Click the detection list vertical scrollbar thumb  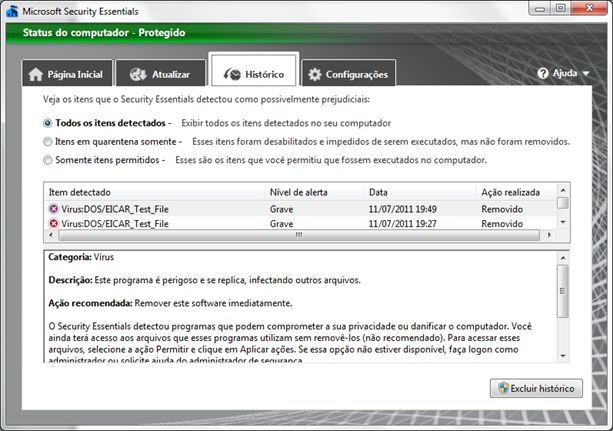(563, 203)
